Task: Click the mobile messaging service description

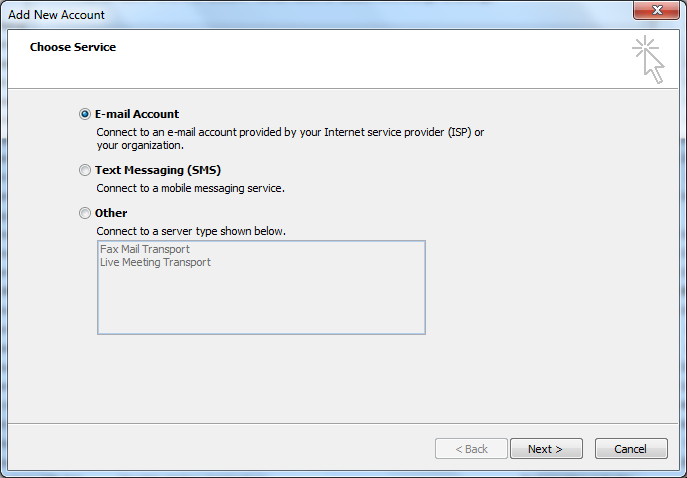Action: (190, 188)
